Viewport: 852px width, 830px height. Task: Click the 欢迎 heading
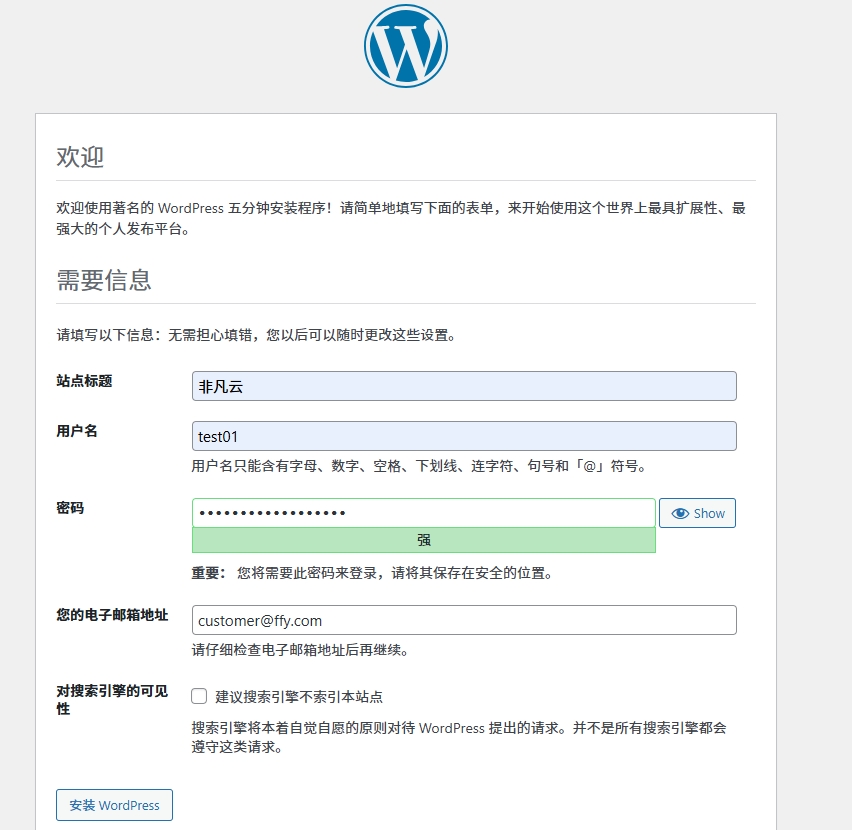[x=80, y=157]
